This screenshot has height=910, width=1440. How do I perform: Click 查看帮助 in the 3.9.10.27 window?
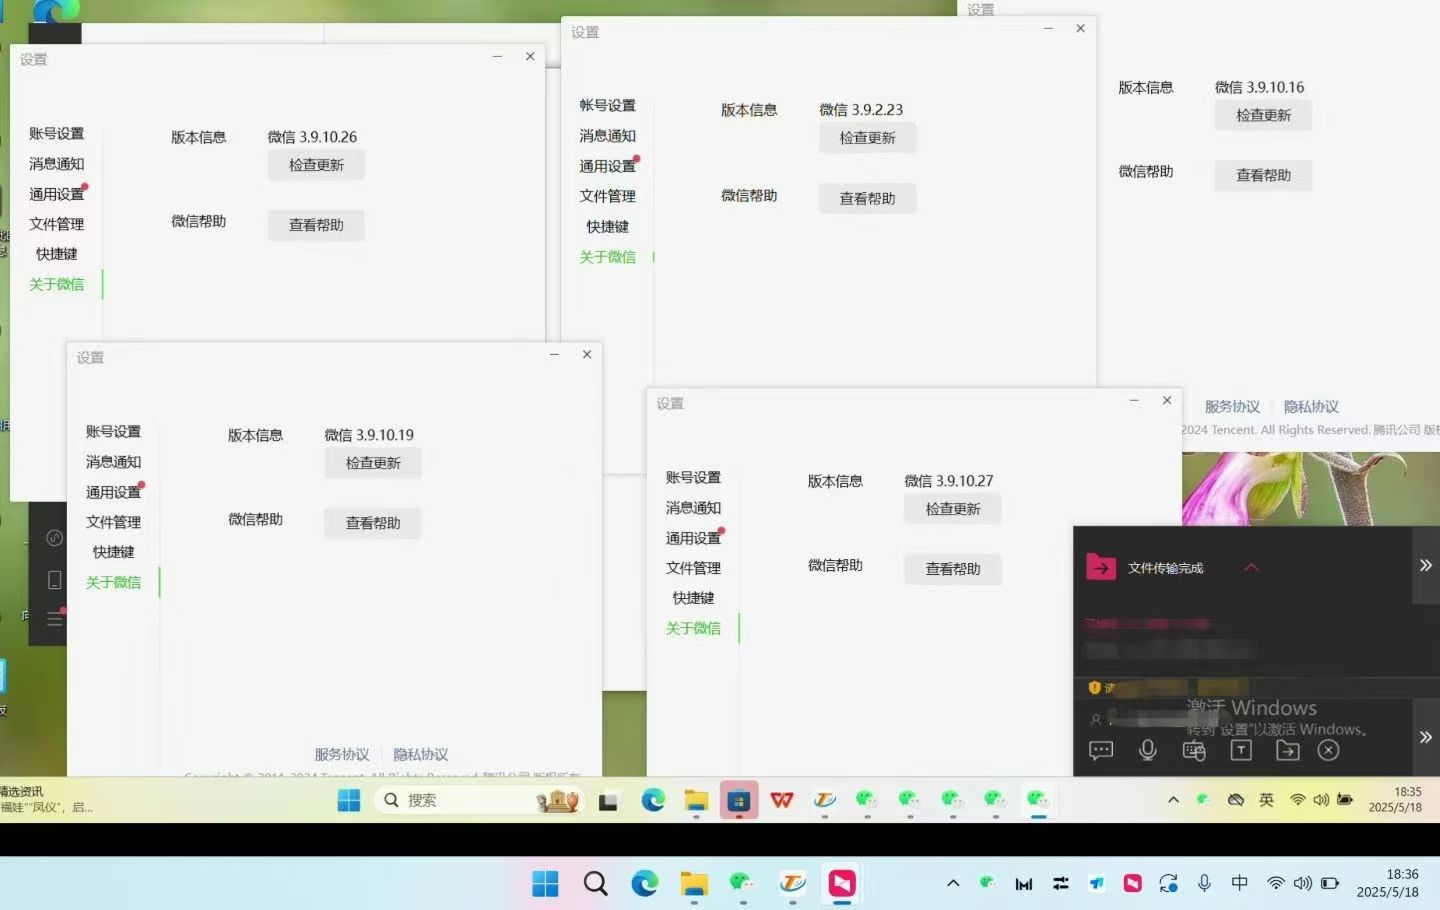pos(953,569)
